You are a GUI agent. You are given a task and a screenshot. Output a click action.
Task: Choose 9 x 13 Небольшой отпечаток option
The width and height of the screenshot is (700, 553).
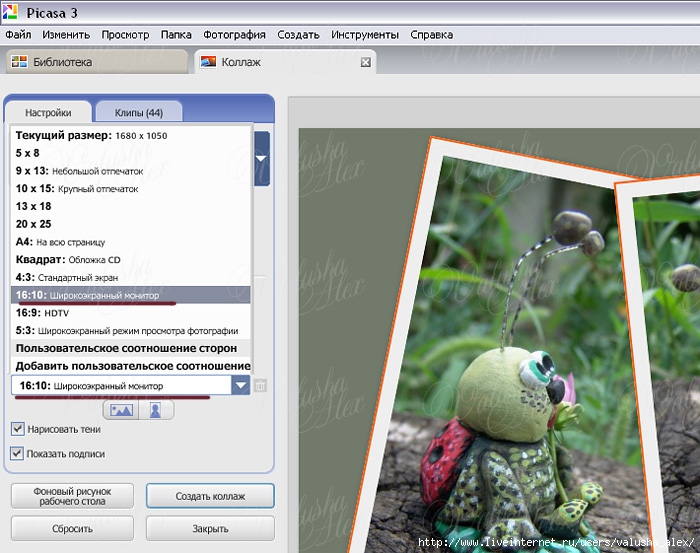click(x=130, y=171)
